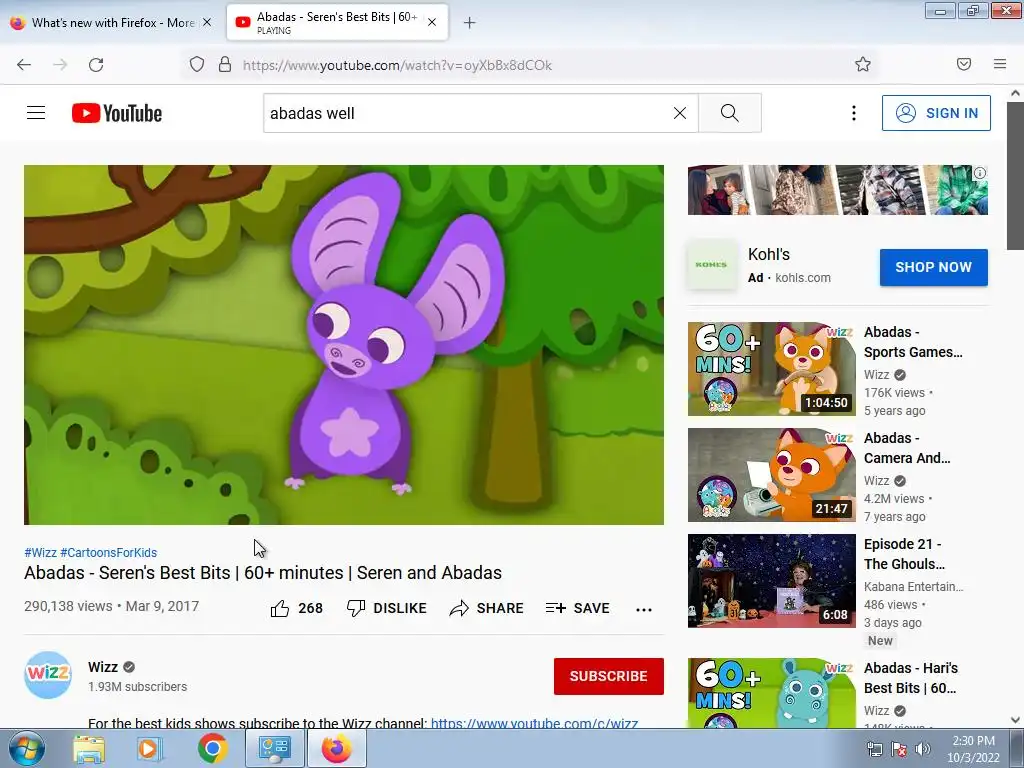The width and height of the screenshot is (1024, 768).
Task: Open Firefox application menu
Action: 1000,64
